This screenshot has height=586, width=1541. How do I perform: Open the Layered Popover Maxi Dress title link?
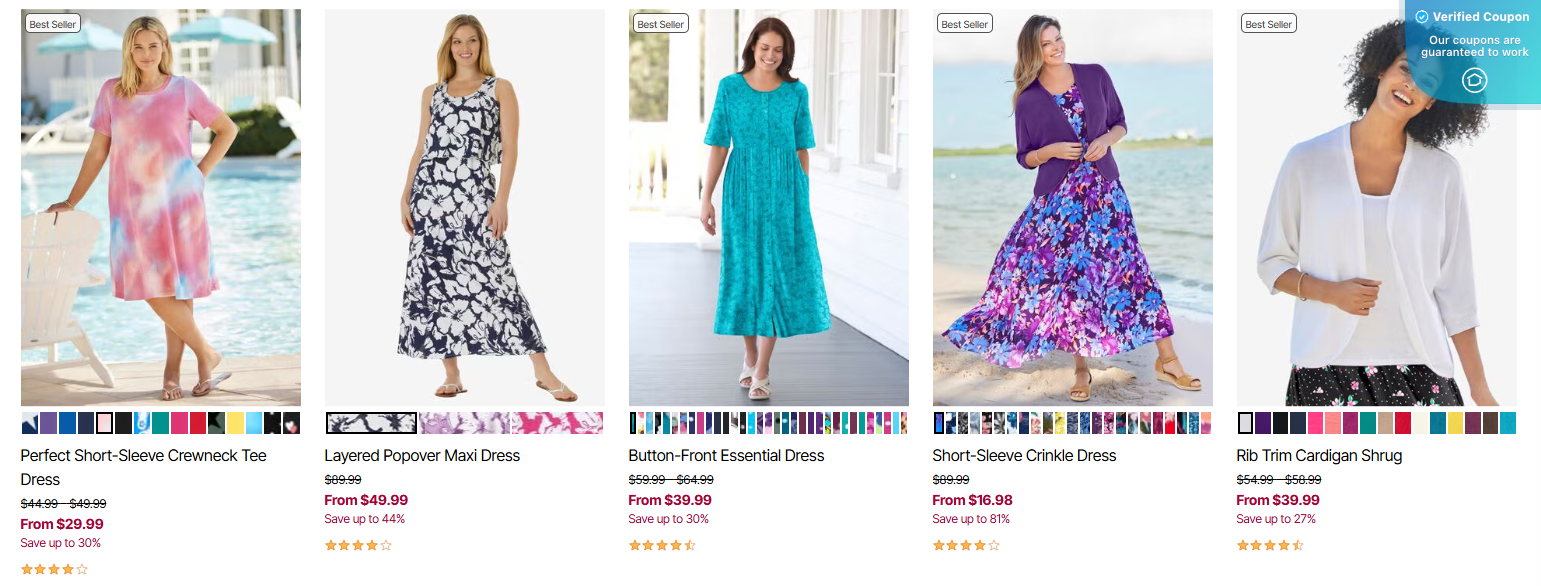click(x=422, y=455)
